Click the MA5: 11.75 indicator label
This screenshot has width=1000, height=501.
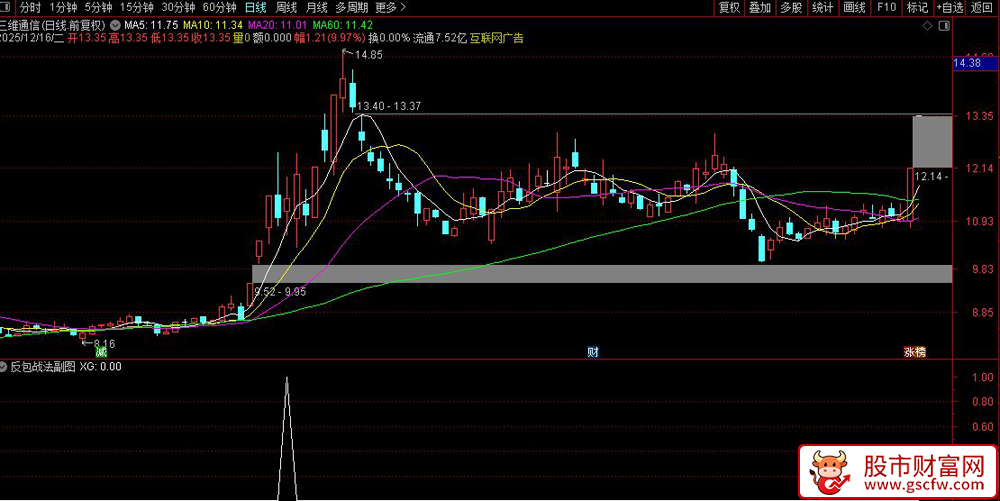pyautogui.click(x=151, y=25)
